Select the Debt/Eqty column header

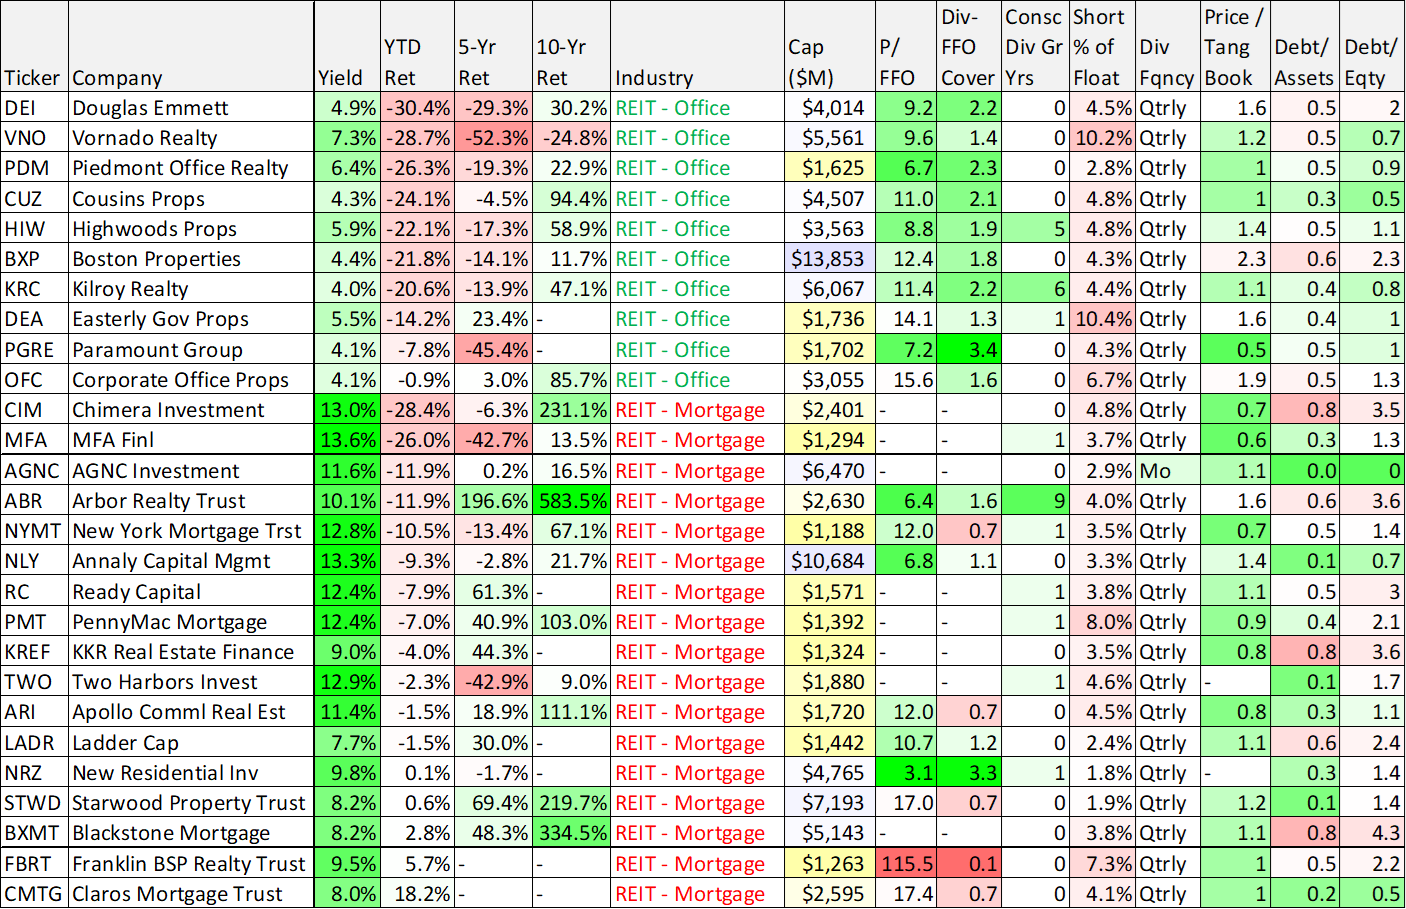(1372, 47)
